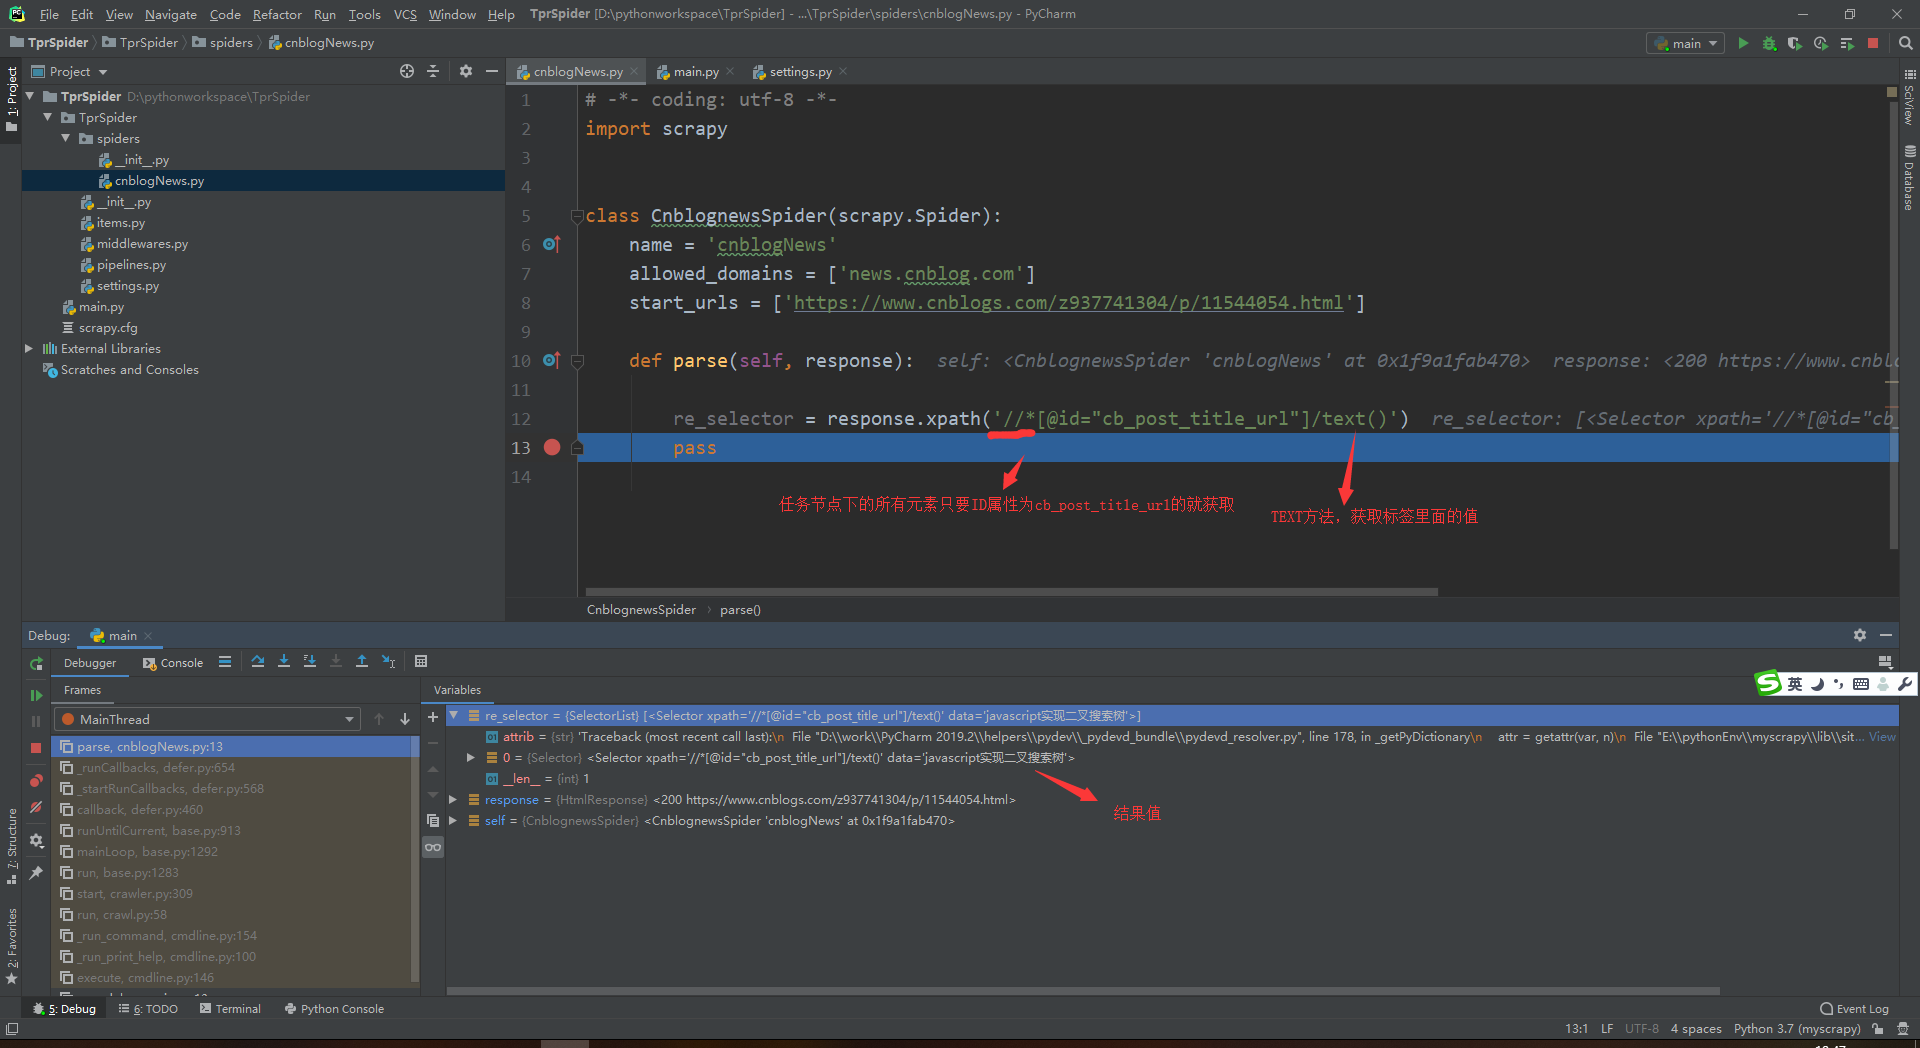Open Evaluate Expression calculator icon

(x=421, y=662)
